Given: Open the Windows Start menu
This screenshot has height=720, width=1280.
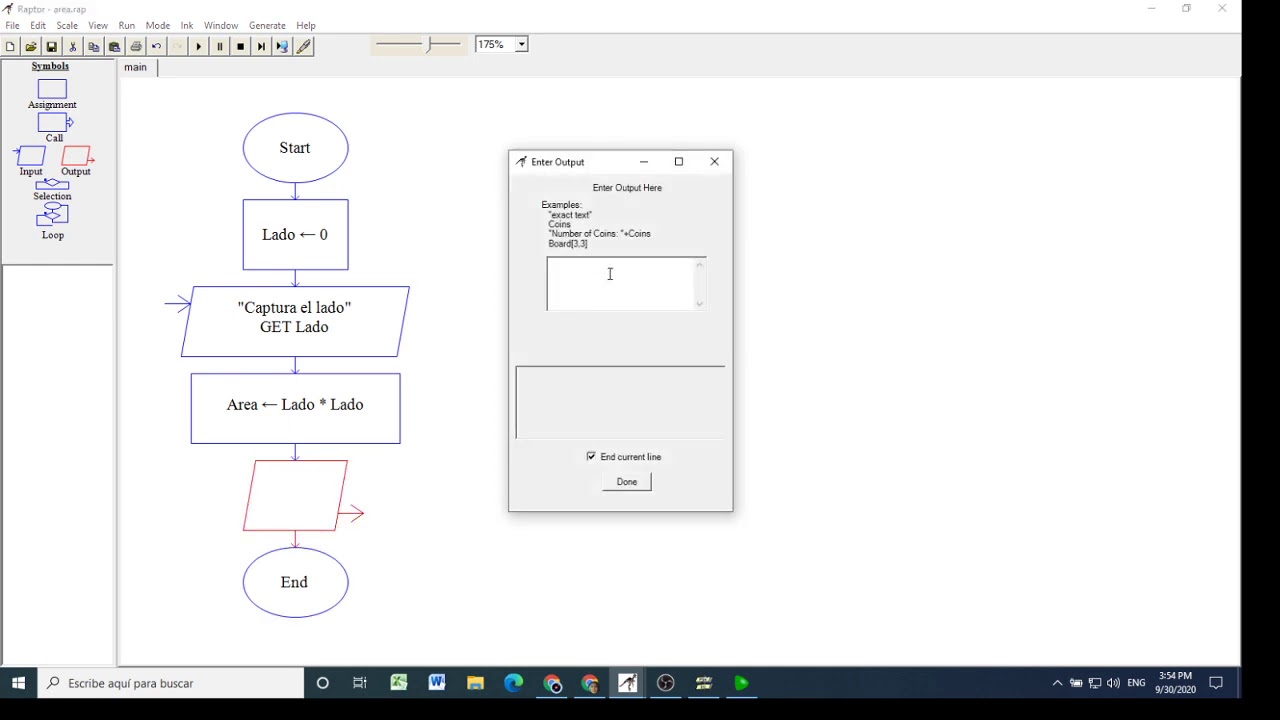Looking at the screenshot, I should pyautogui.click(x=18, y=683).
